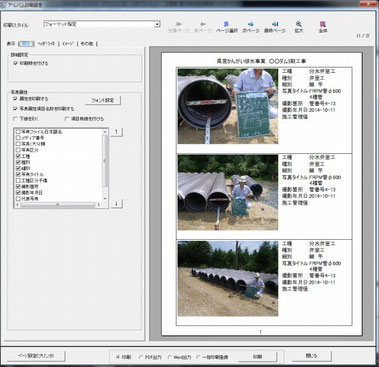
Task: Click attribute list scroll-down arrow
Action: 105,199
